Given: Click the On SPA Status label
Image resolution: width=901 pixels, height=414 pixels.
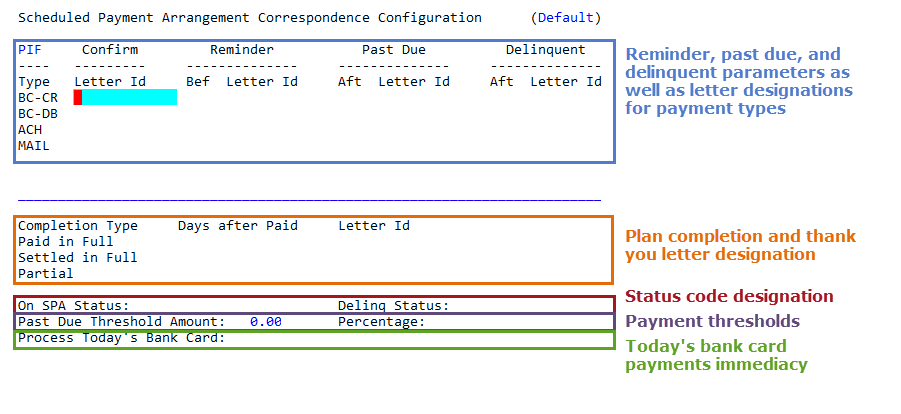Looking at the screenshot, I should click(74, 306).
